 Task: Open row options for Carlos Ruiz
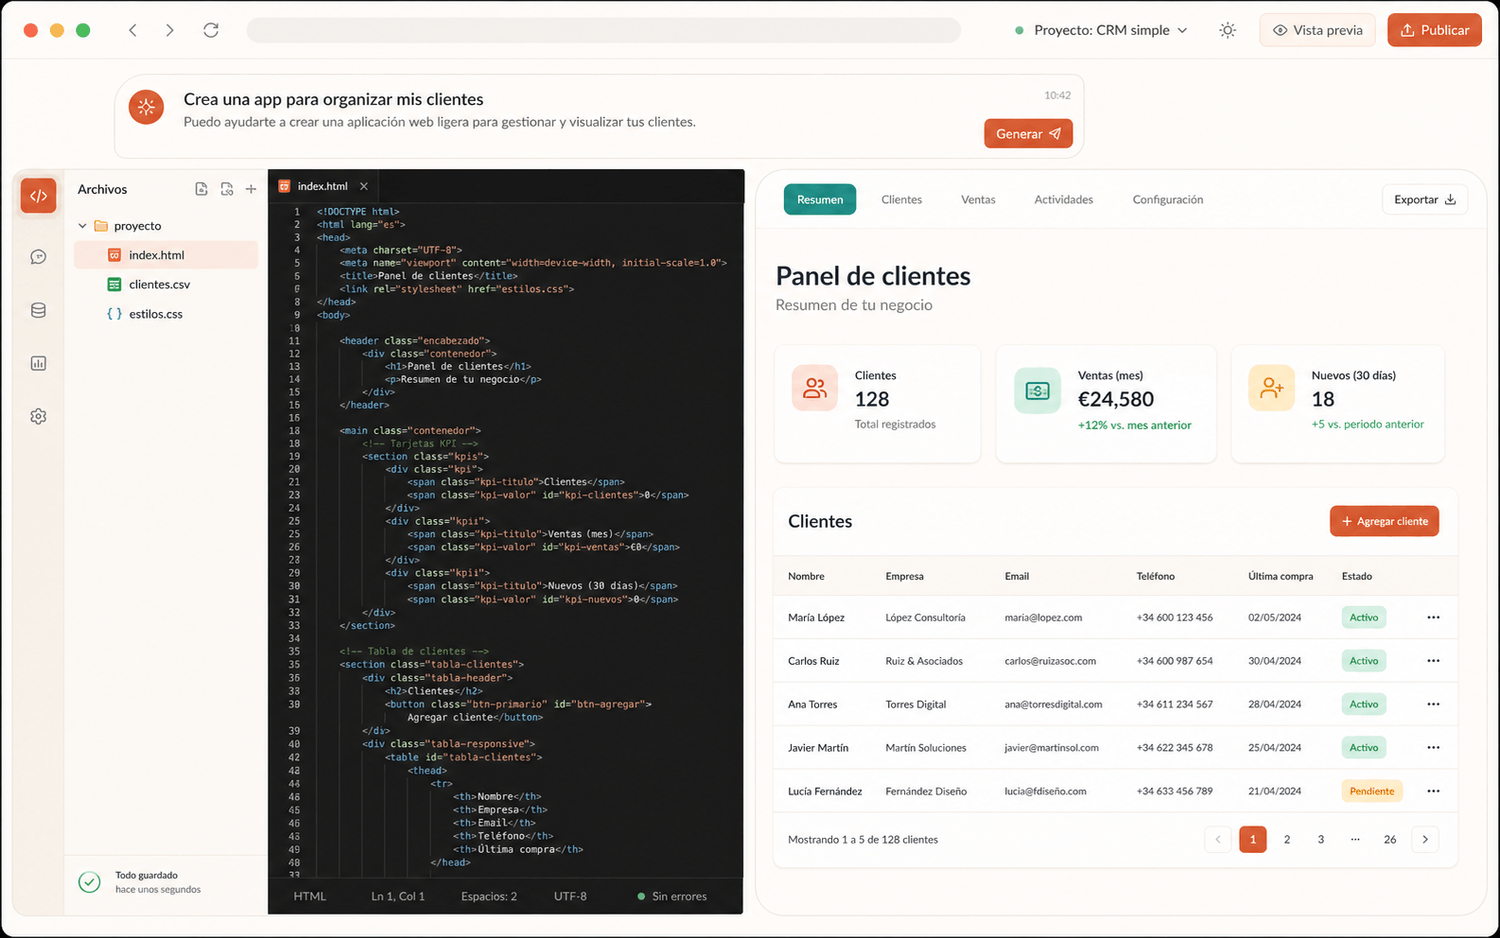pos(1433,661)
